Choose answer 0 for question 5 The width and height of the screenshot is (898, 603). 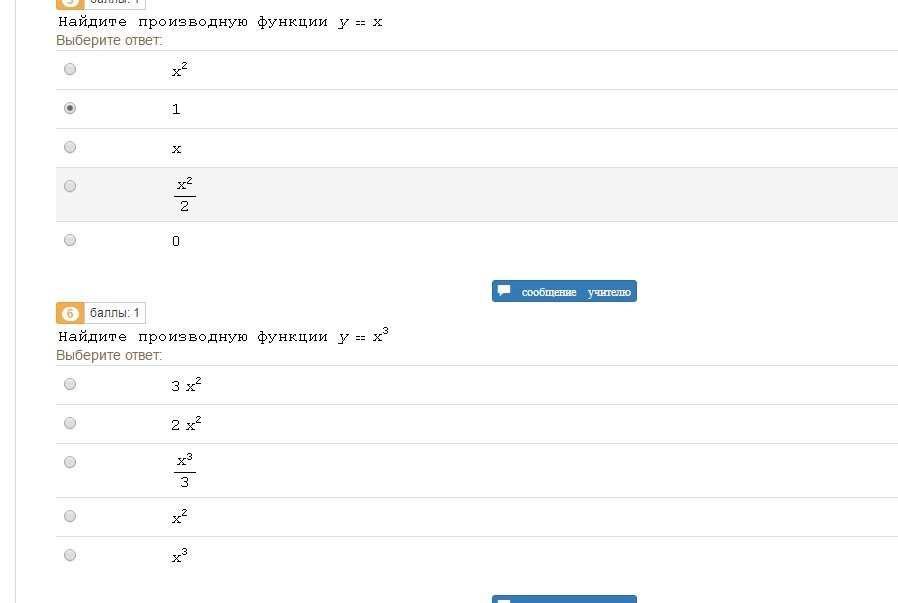coord(70,240)
